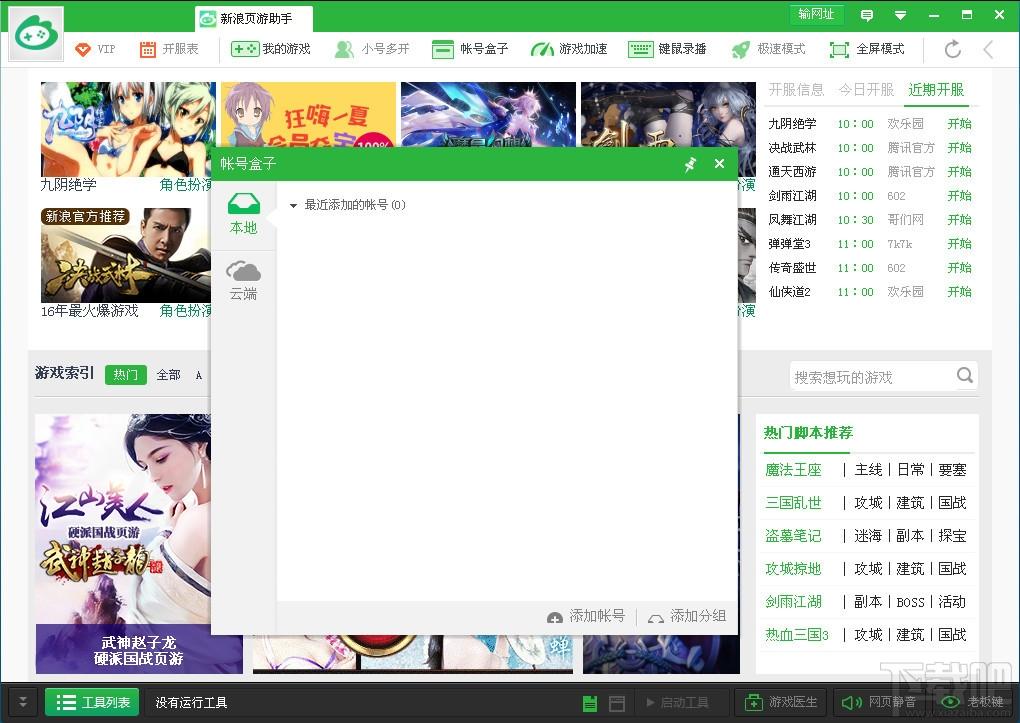Open the VIP section
The width and height of the screenshot is (1020, 723).
(x=95, y=49)
